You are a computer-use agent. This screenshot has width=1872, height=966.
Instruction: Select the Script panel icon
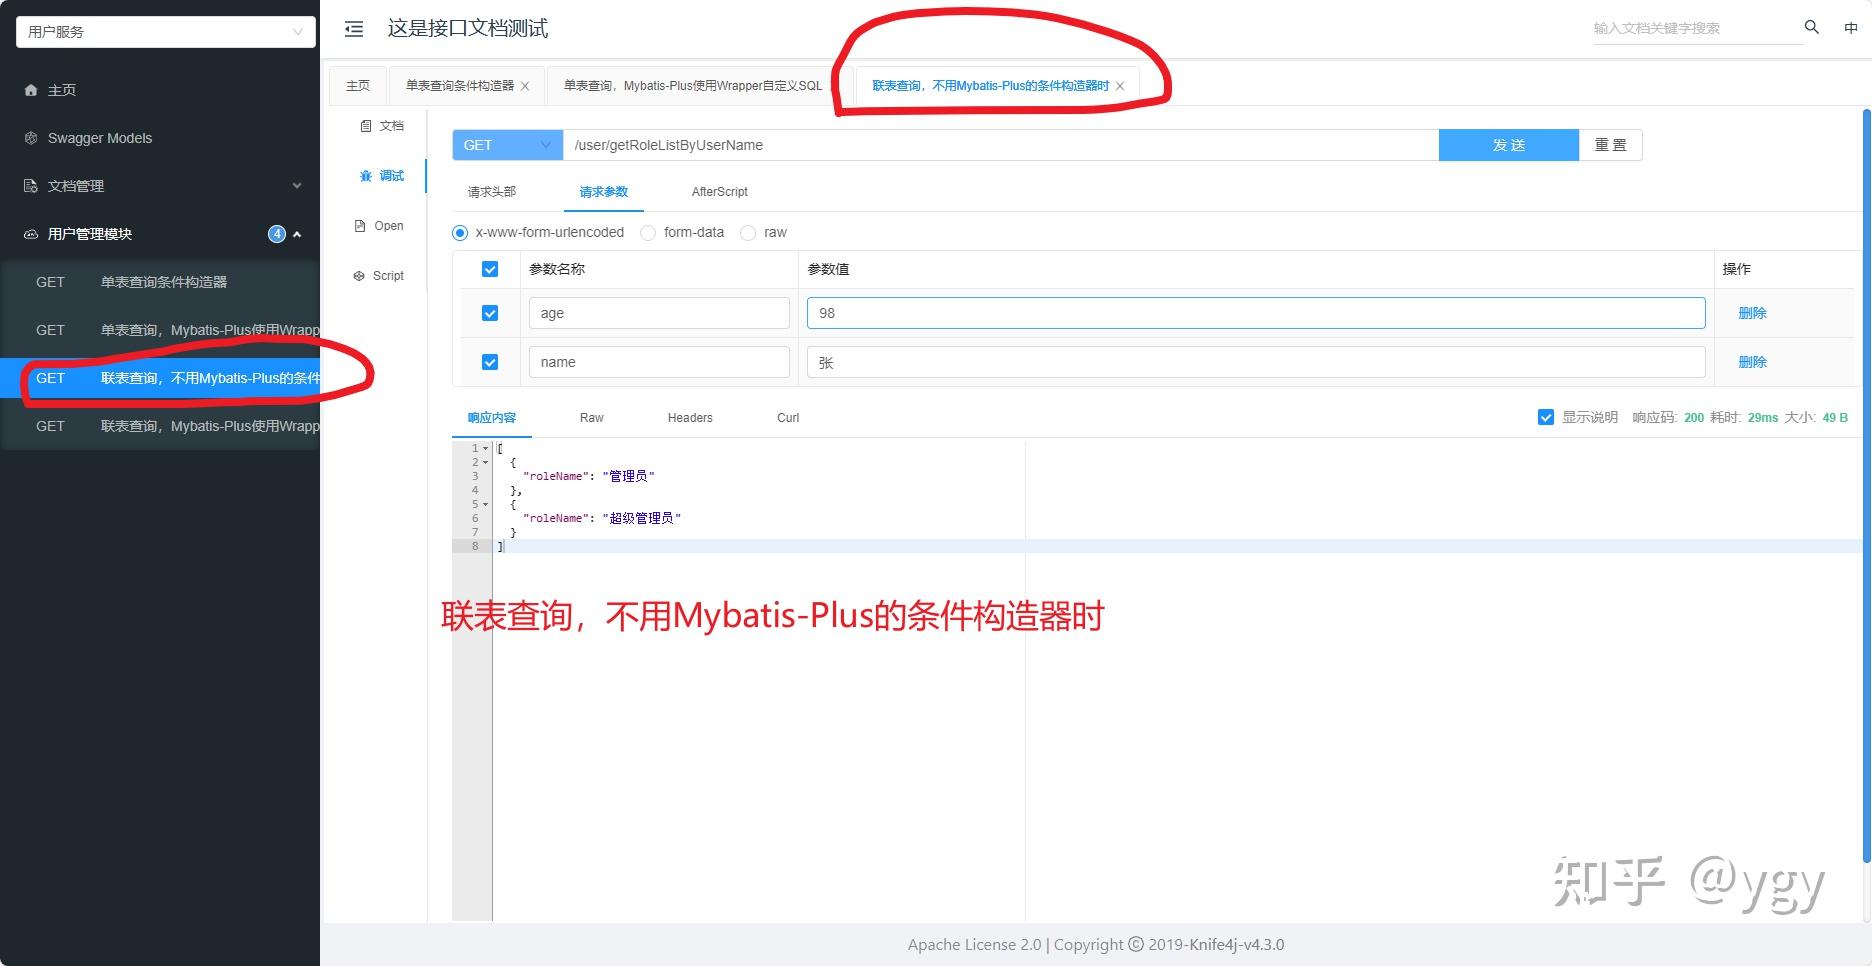[360, 275]
